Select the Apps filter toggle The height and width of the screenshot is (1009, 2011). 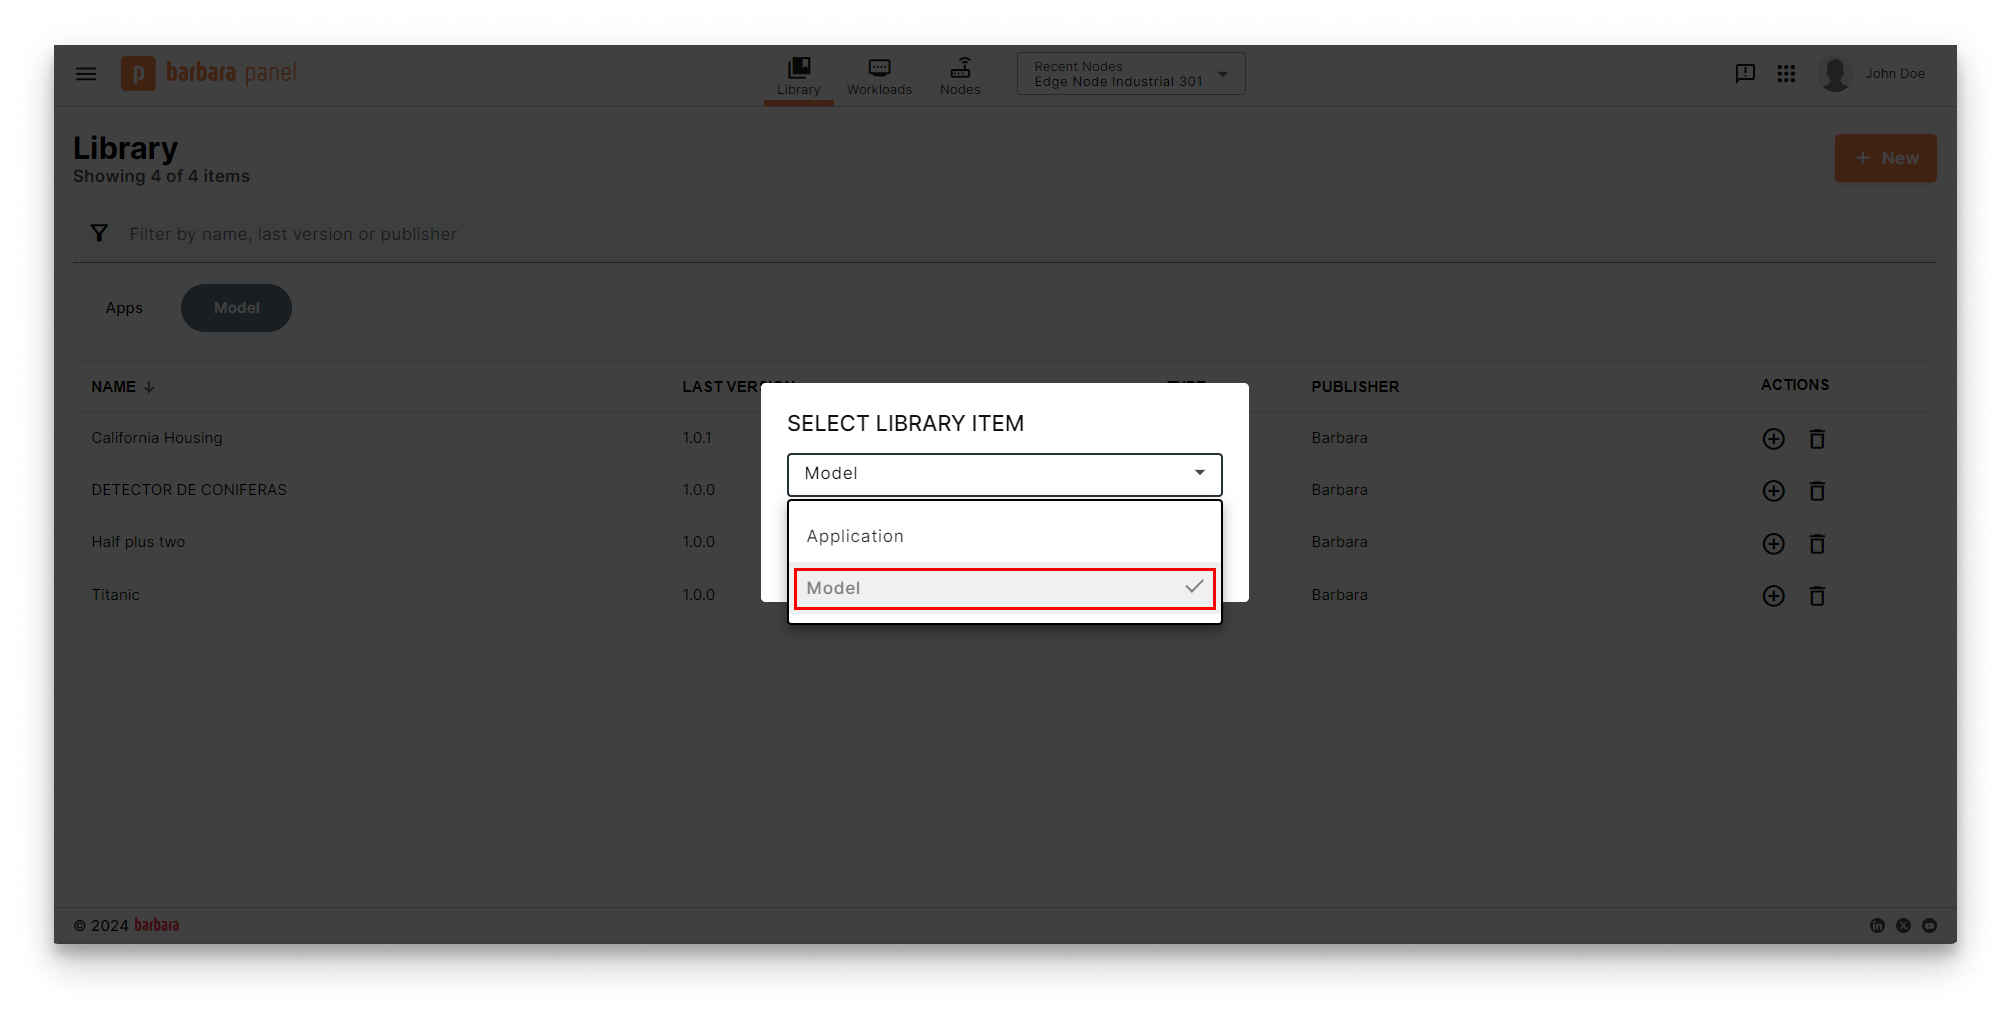(x=124, y=307)
